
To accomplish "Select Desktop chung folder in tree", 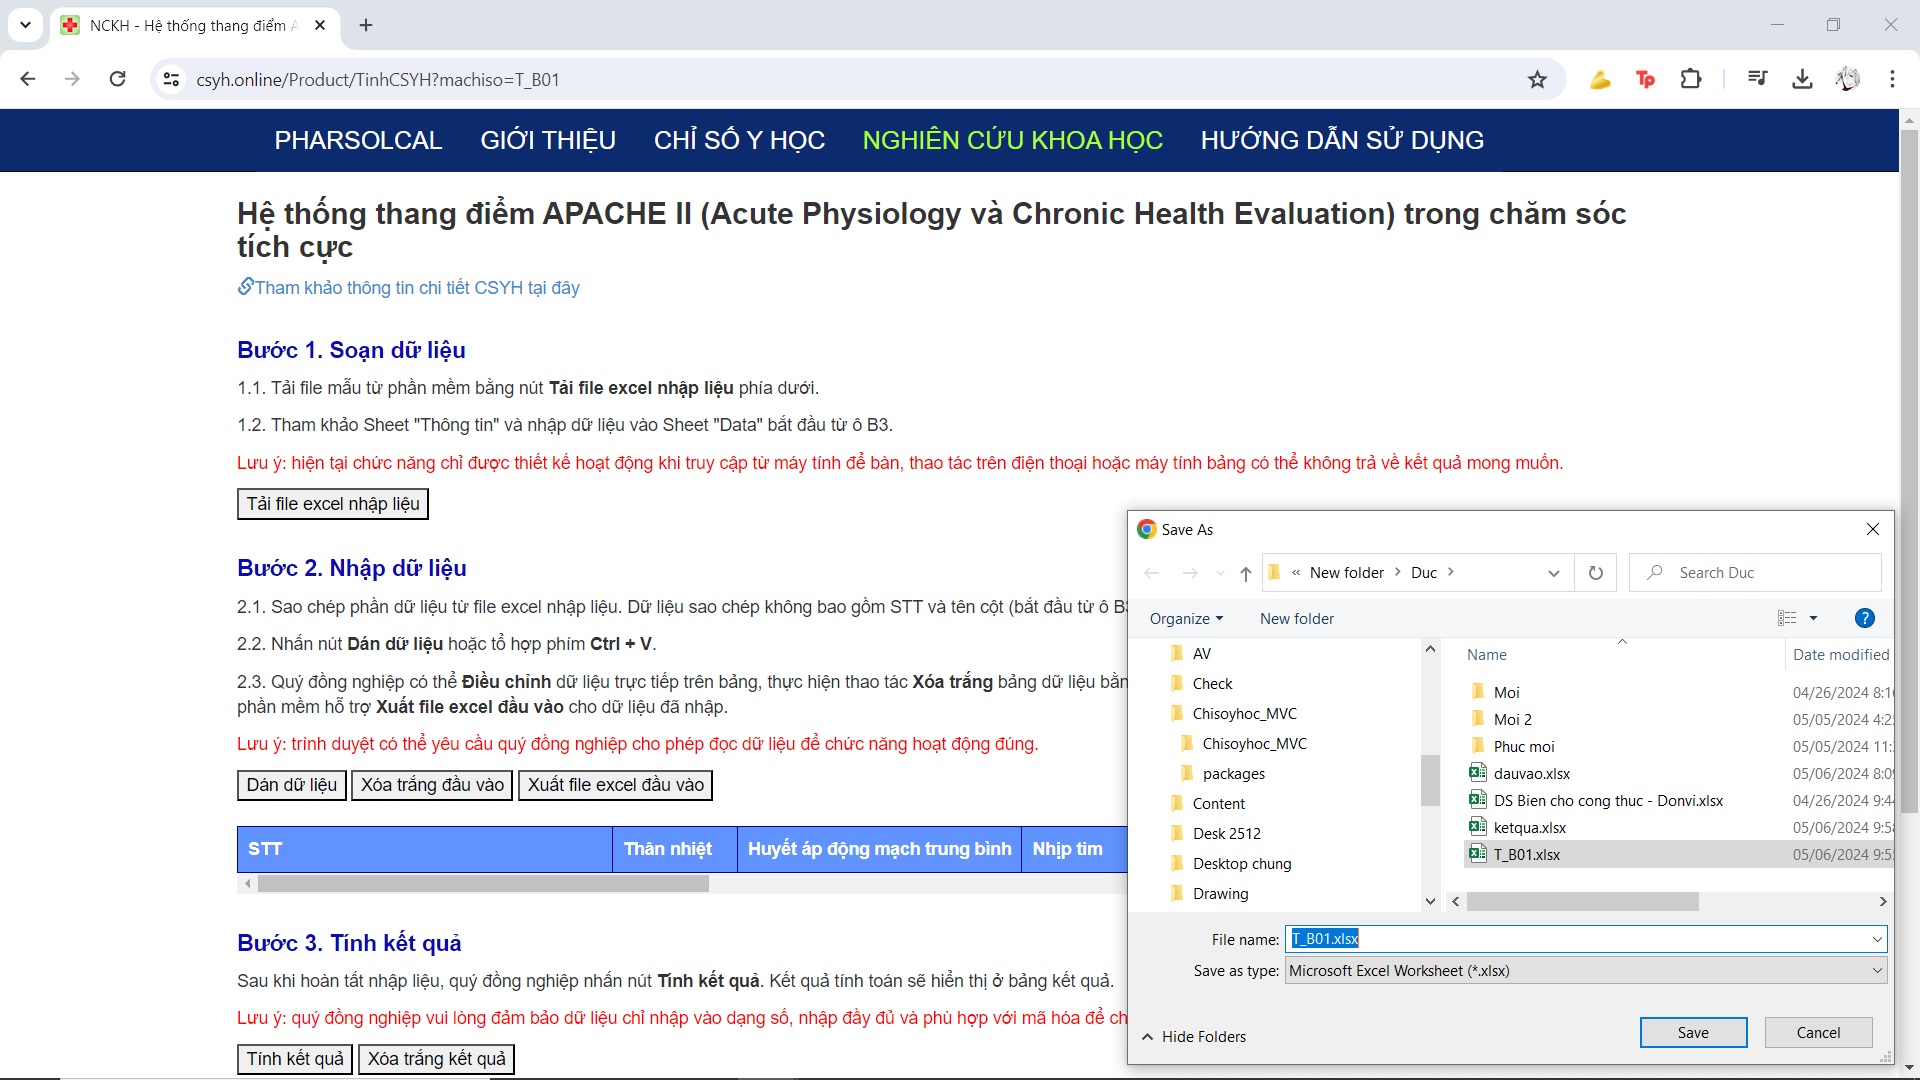I will (1241, 863).
